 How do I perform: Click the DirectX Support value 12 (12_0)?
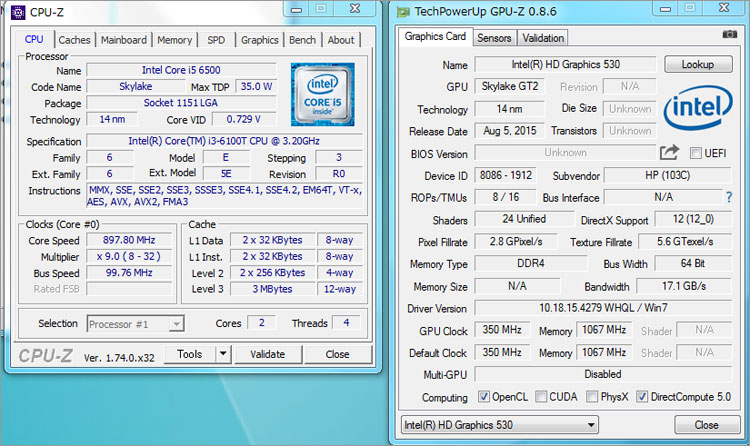(x=694, y=219)
